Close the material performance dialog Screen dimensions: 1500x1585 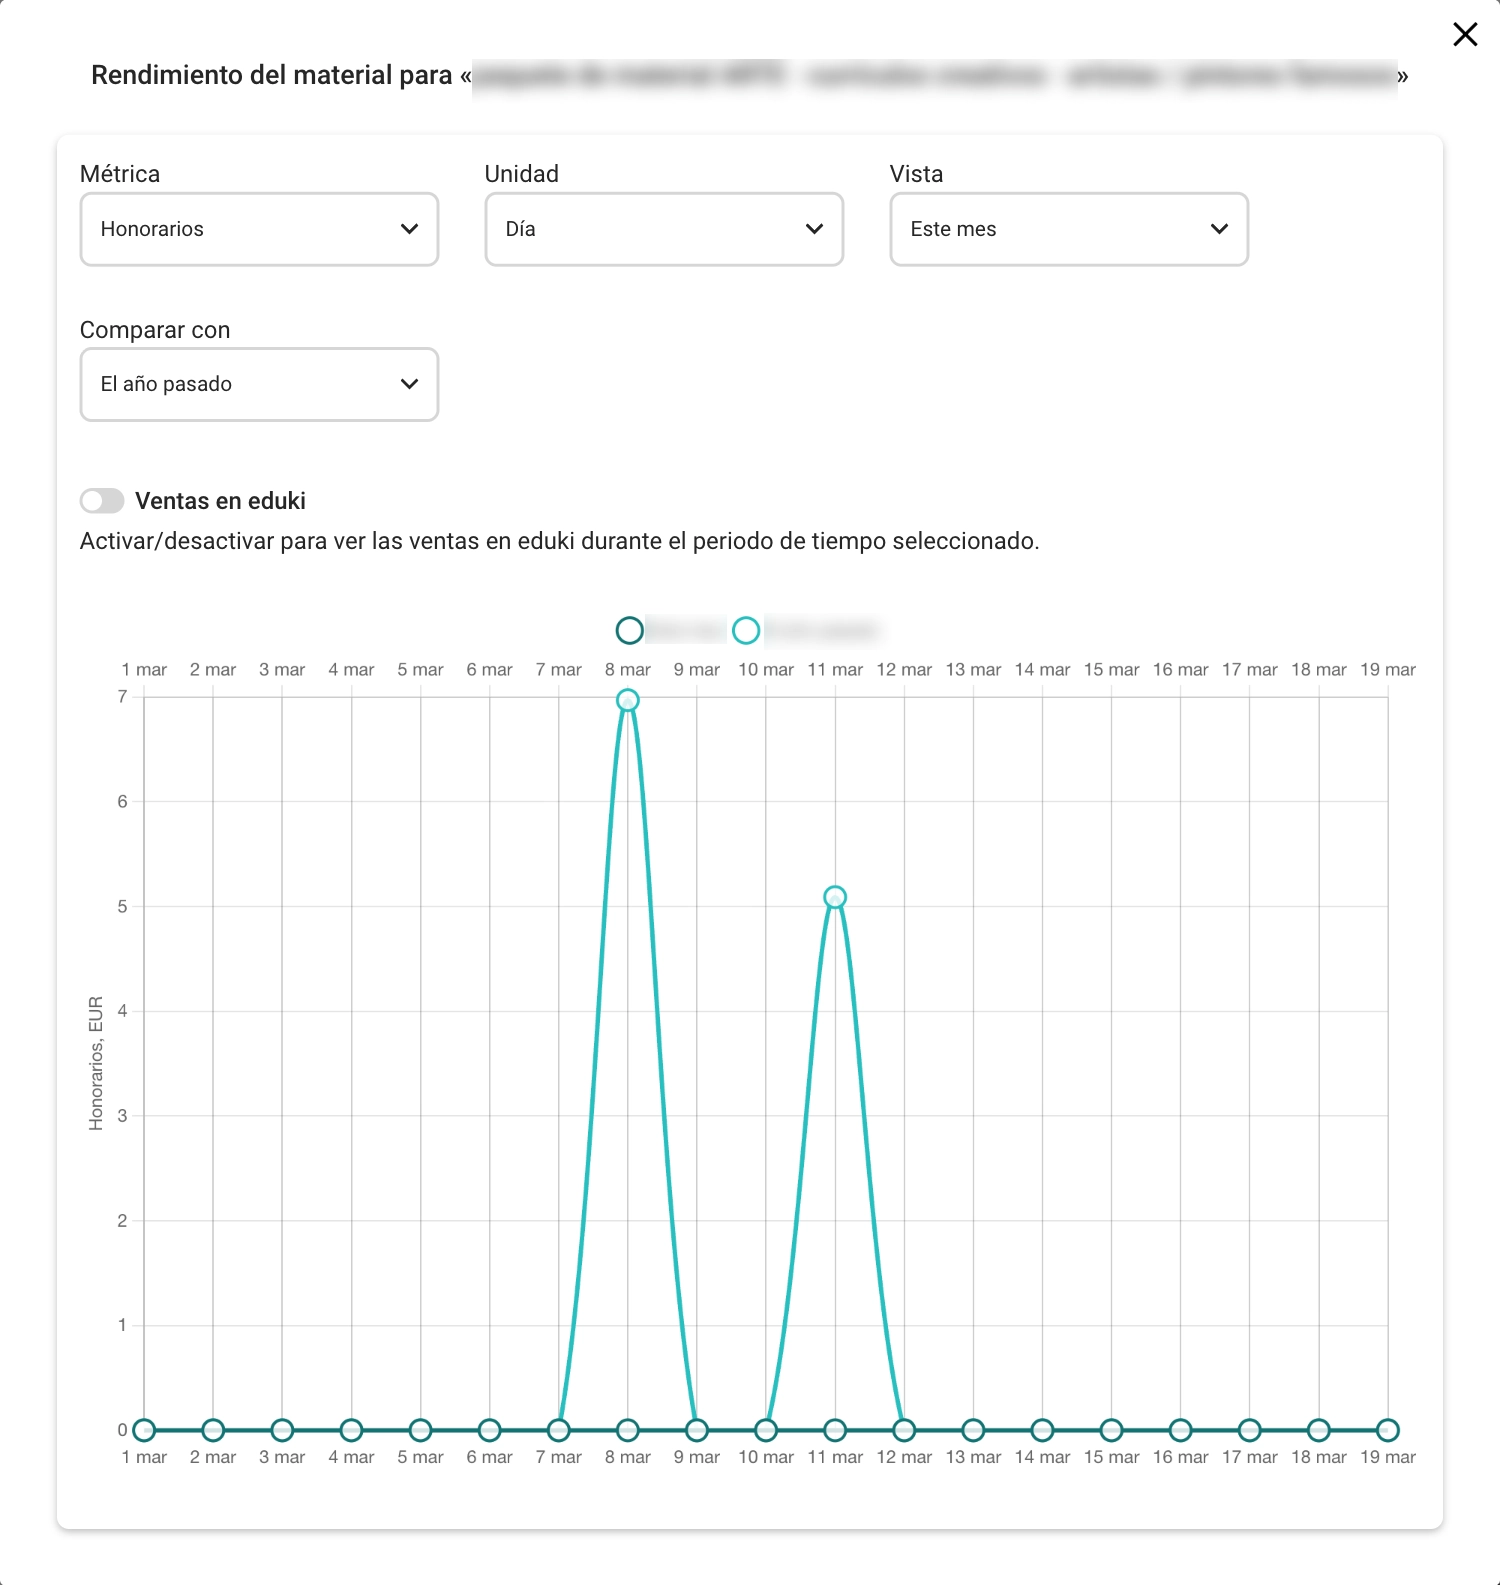click(x=1465, y=35)
